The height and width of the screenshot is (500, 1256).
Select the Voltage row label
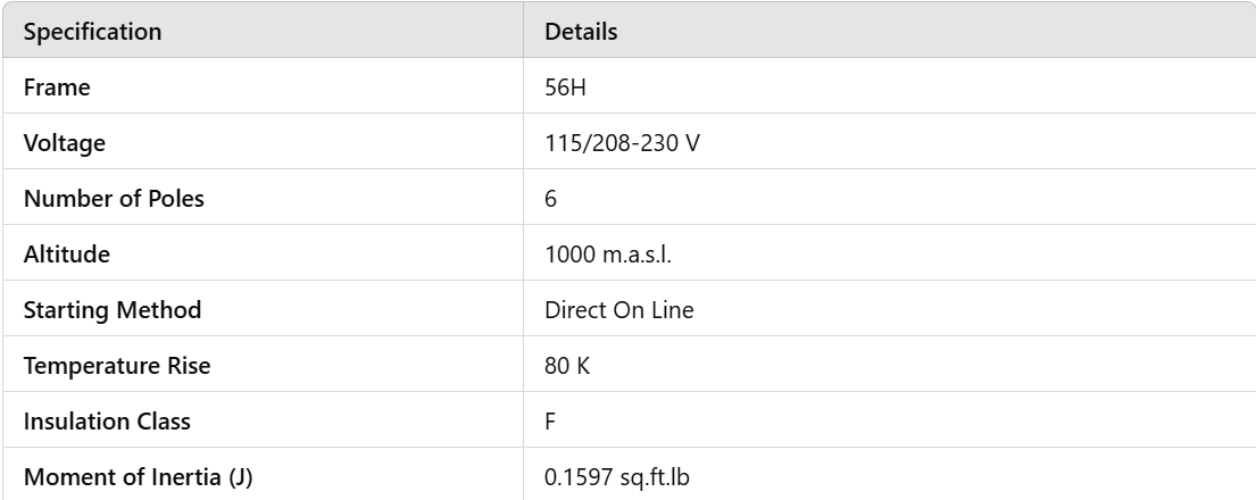tap(65, 143)
